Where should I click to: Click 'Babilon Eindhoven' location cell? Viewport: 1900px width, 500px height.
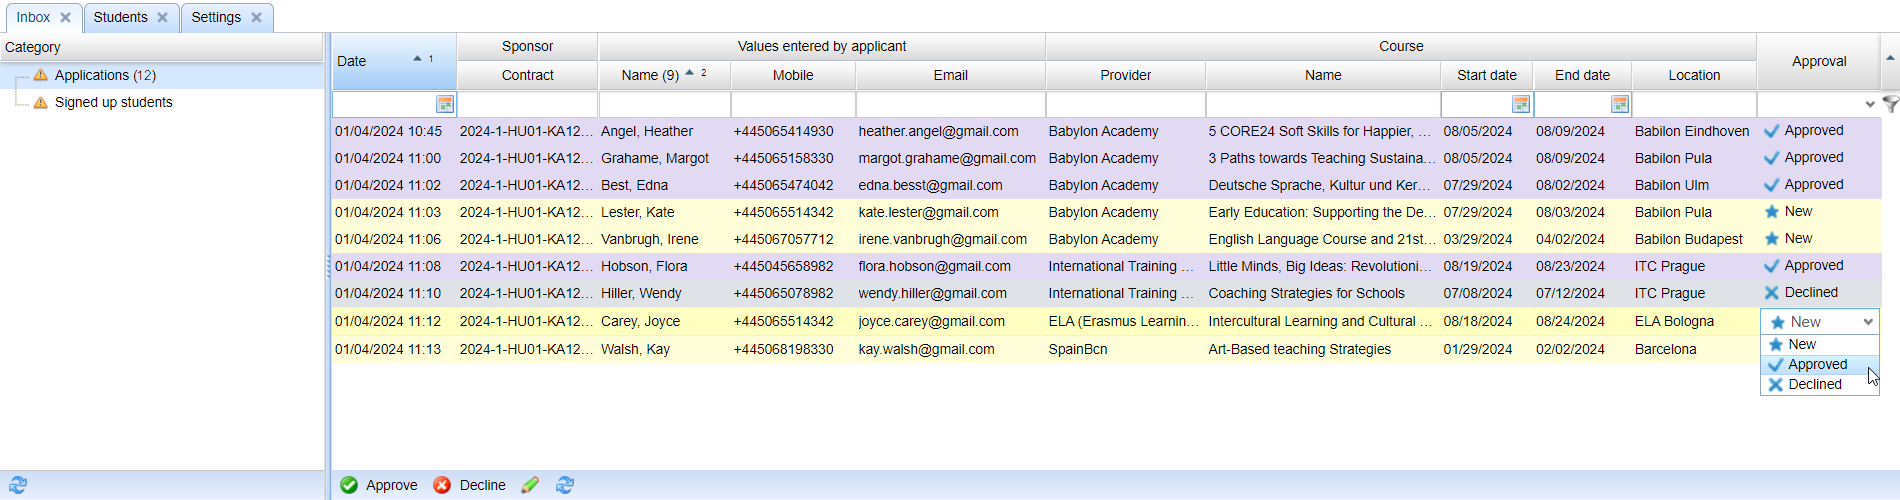tap(1692, 131)
